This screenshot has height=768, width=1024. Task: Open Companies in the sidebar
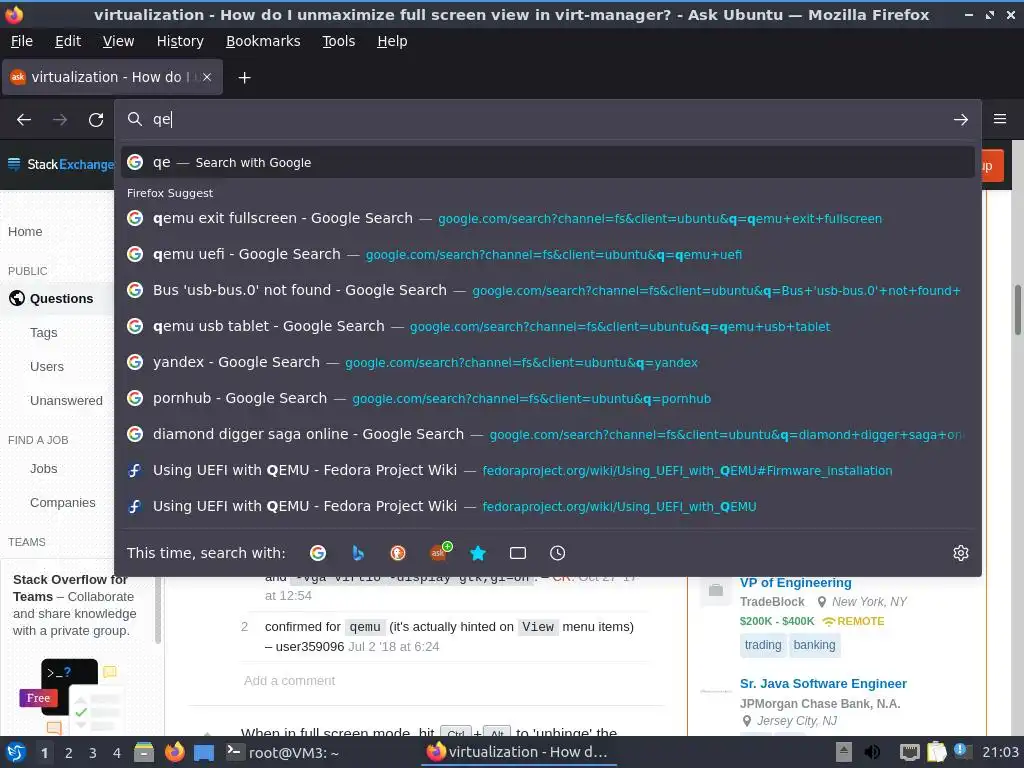pyautogui.click(x=63, y=503)
